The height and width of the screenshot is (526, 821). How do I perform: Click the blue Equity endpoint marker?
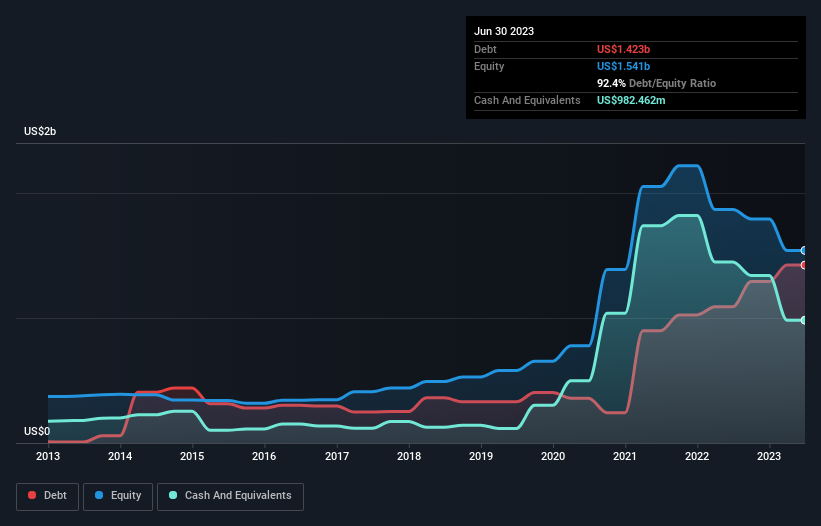point(804,251)
